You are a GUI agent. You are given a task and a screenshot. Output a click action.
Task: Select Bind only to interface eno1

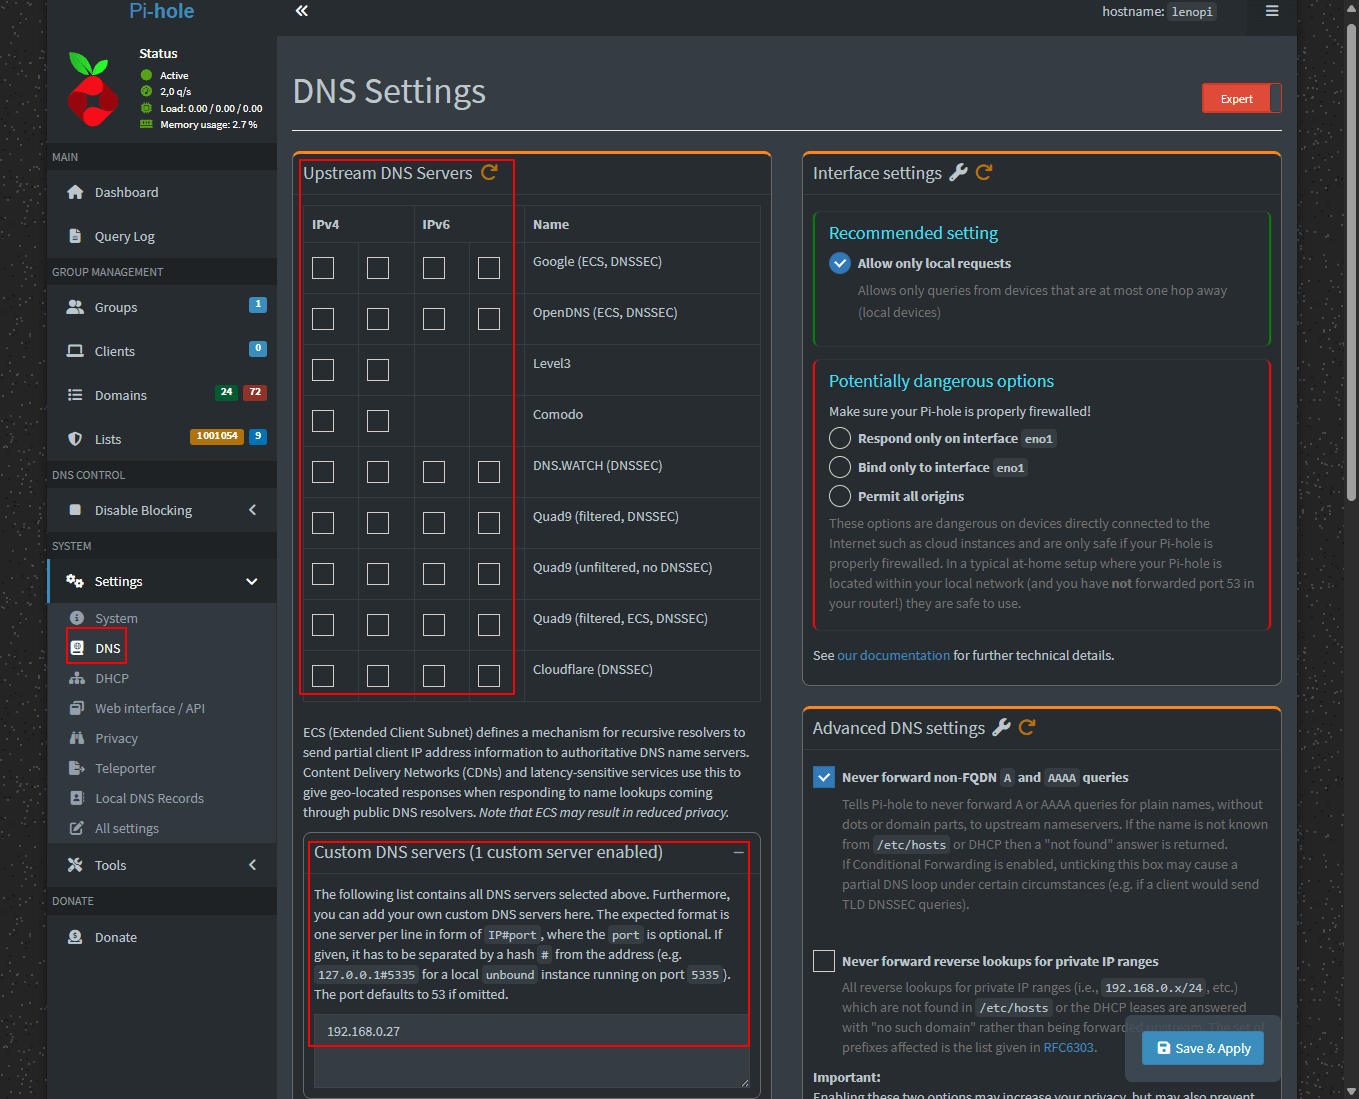[x=840, y=467]
